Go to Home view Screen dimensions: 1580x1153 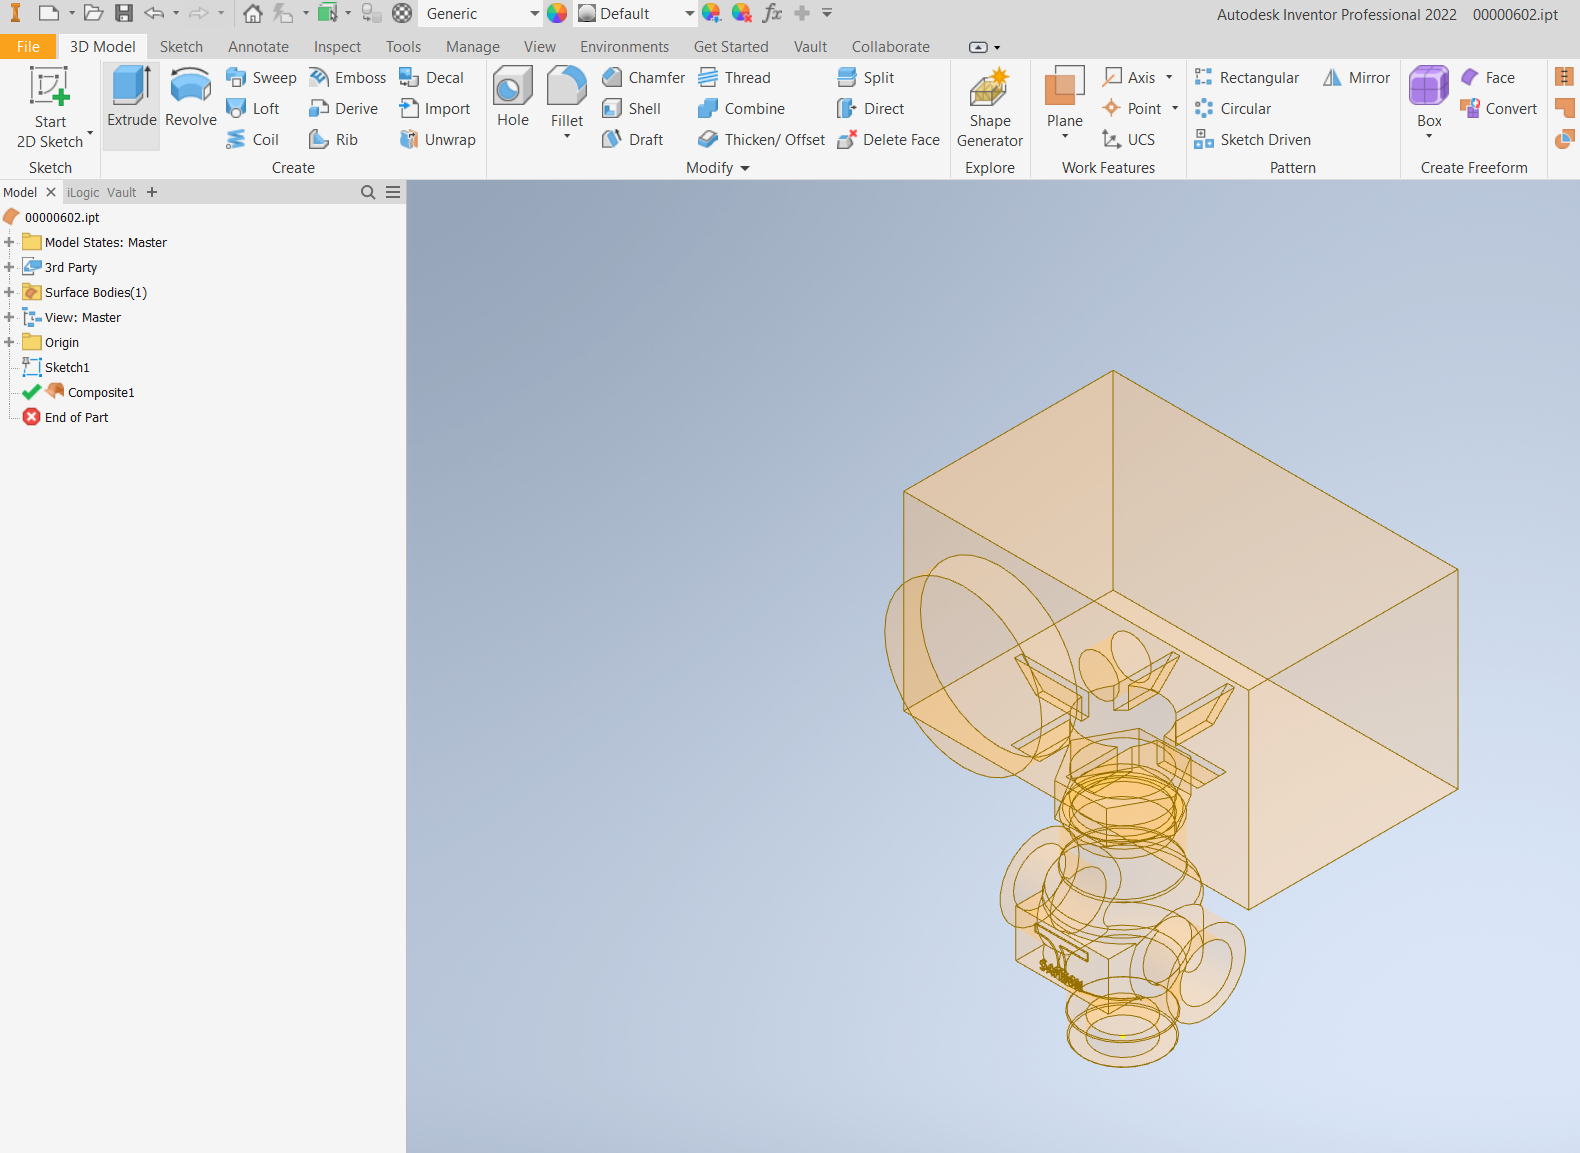click(253, 13)
